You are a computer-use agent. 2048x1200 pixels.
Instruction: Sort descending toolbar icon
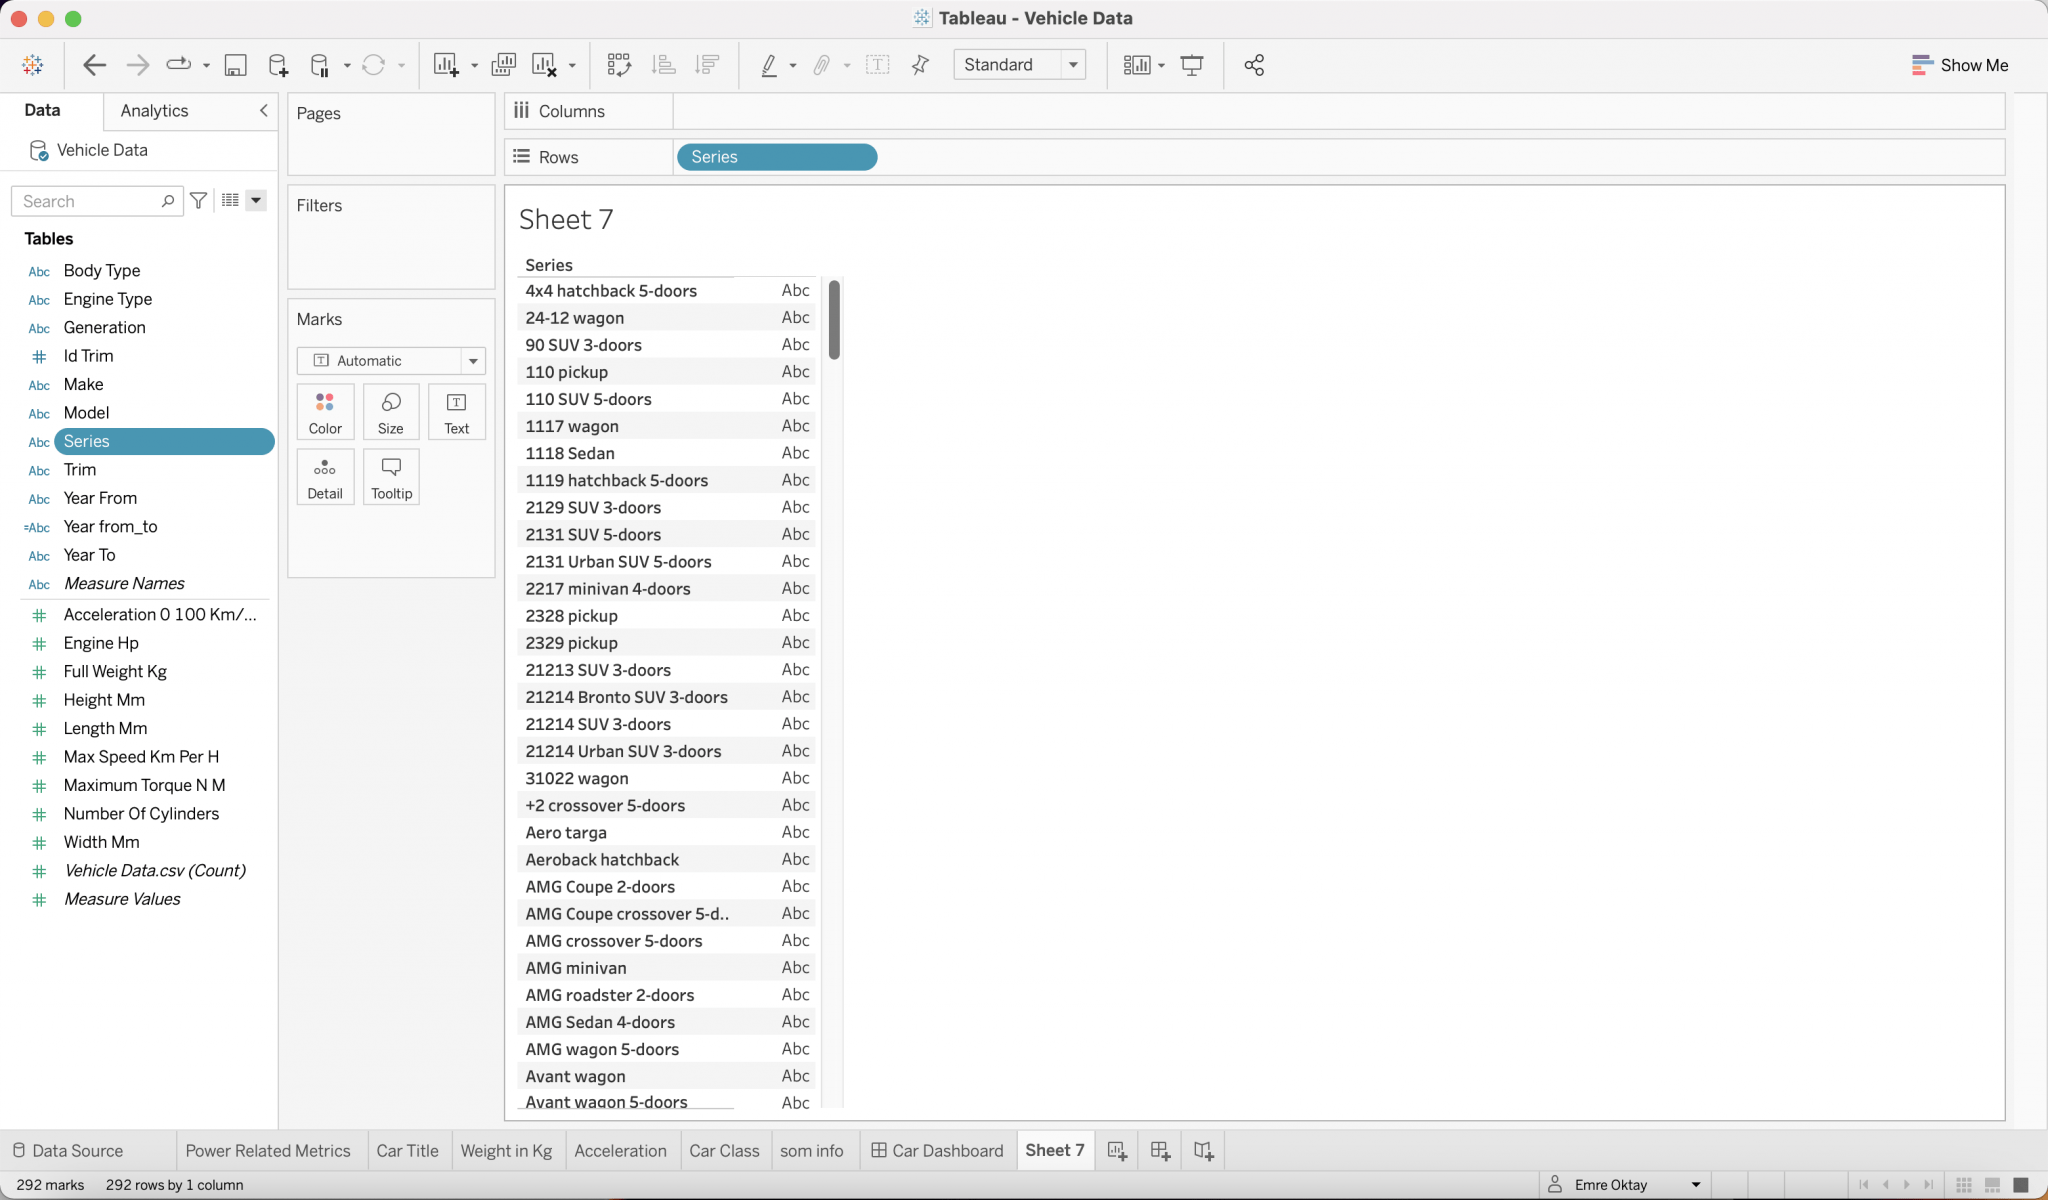[707, 65]
